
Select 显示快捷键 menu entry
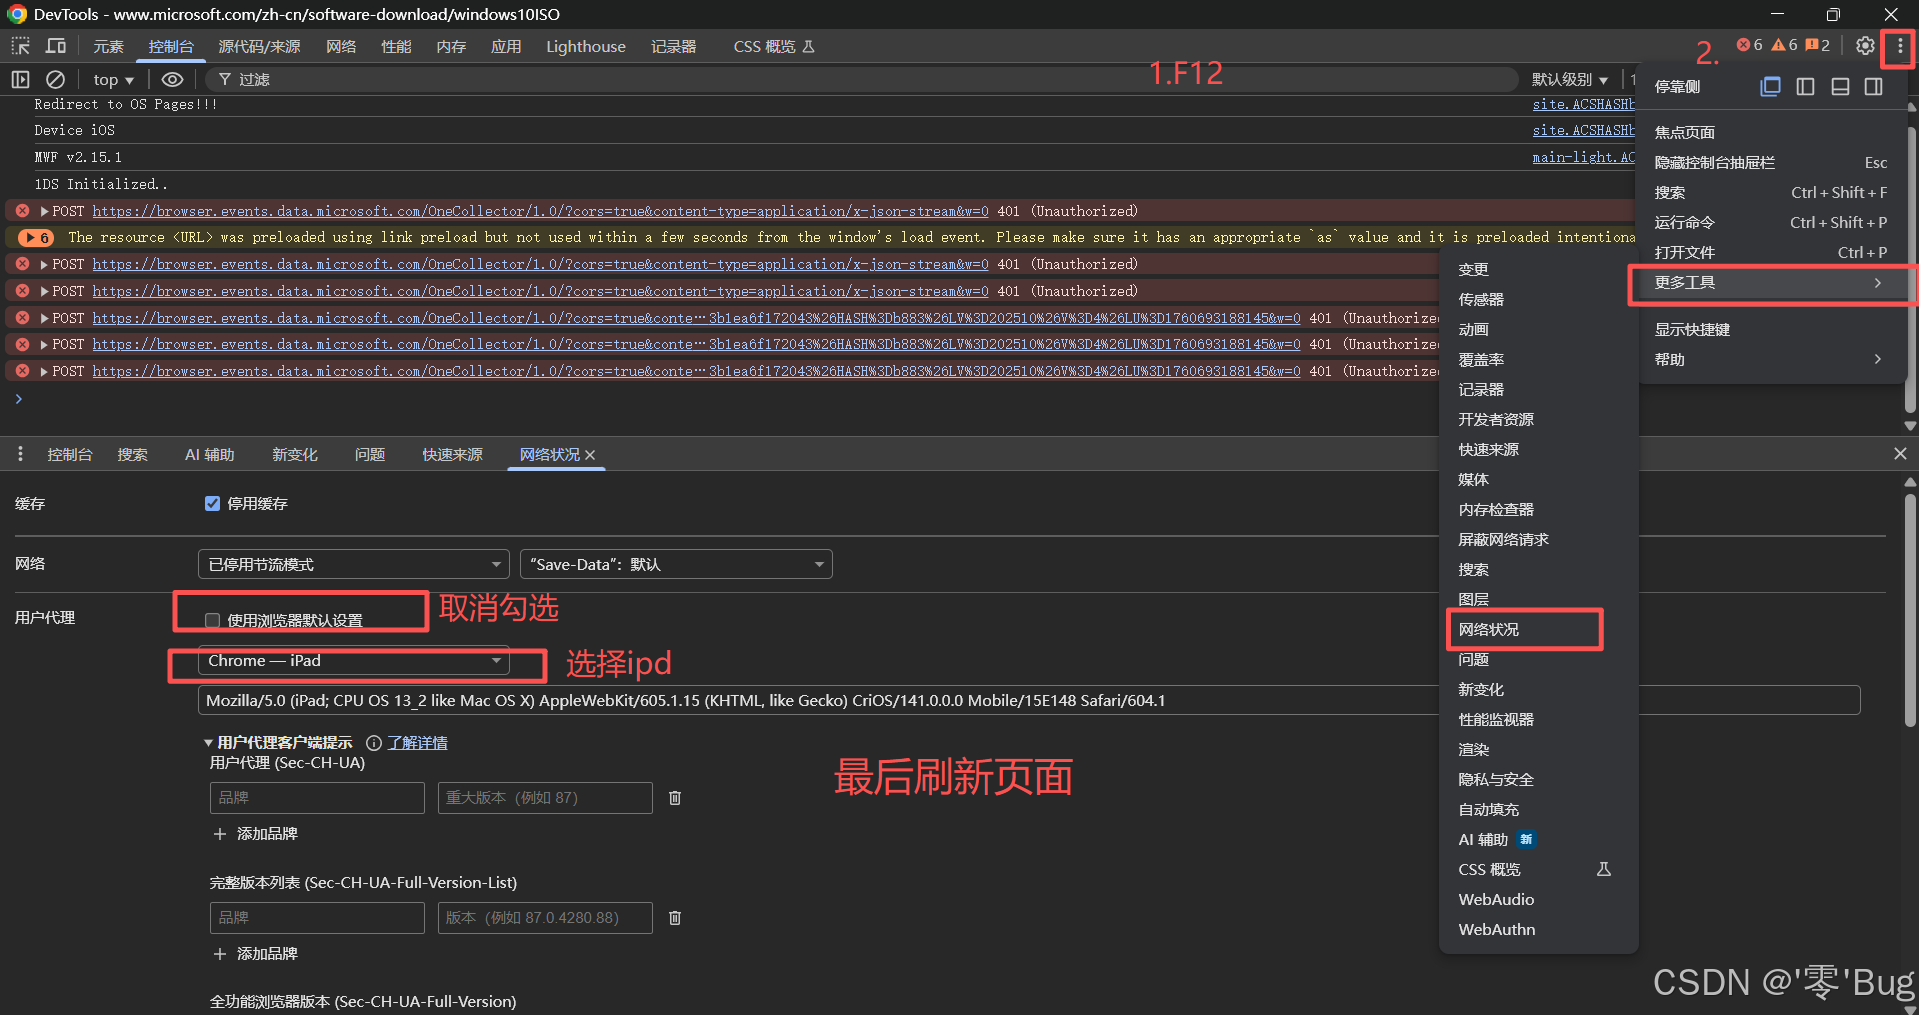[1770, 329]
